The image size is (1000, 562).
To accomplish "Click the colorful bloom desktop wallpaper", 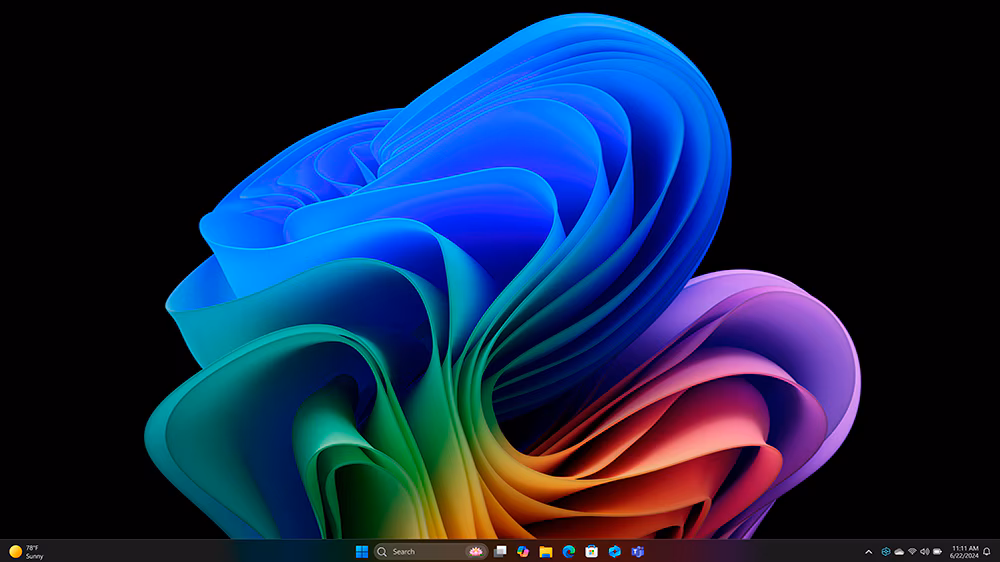I will pyautogui.click(x=500, y=300).
